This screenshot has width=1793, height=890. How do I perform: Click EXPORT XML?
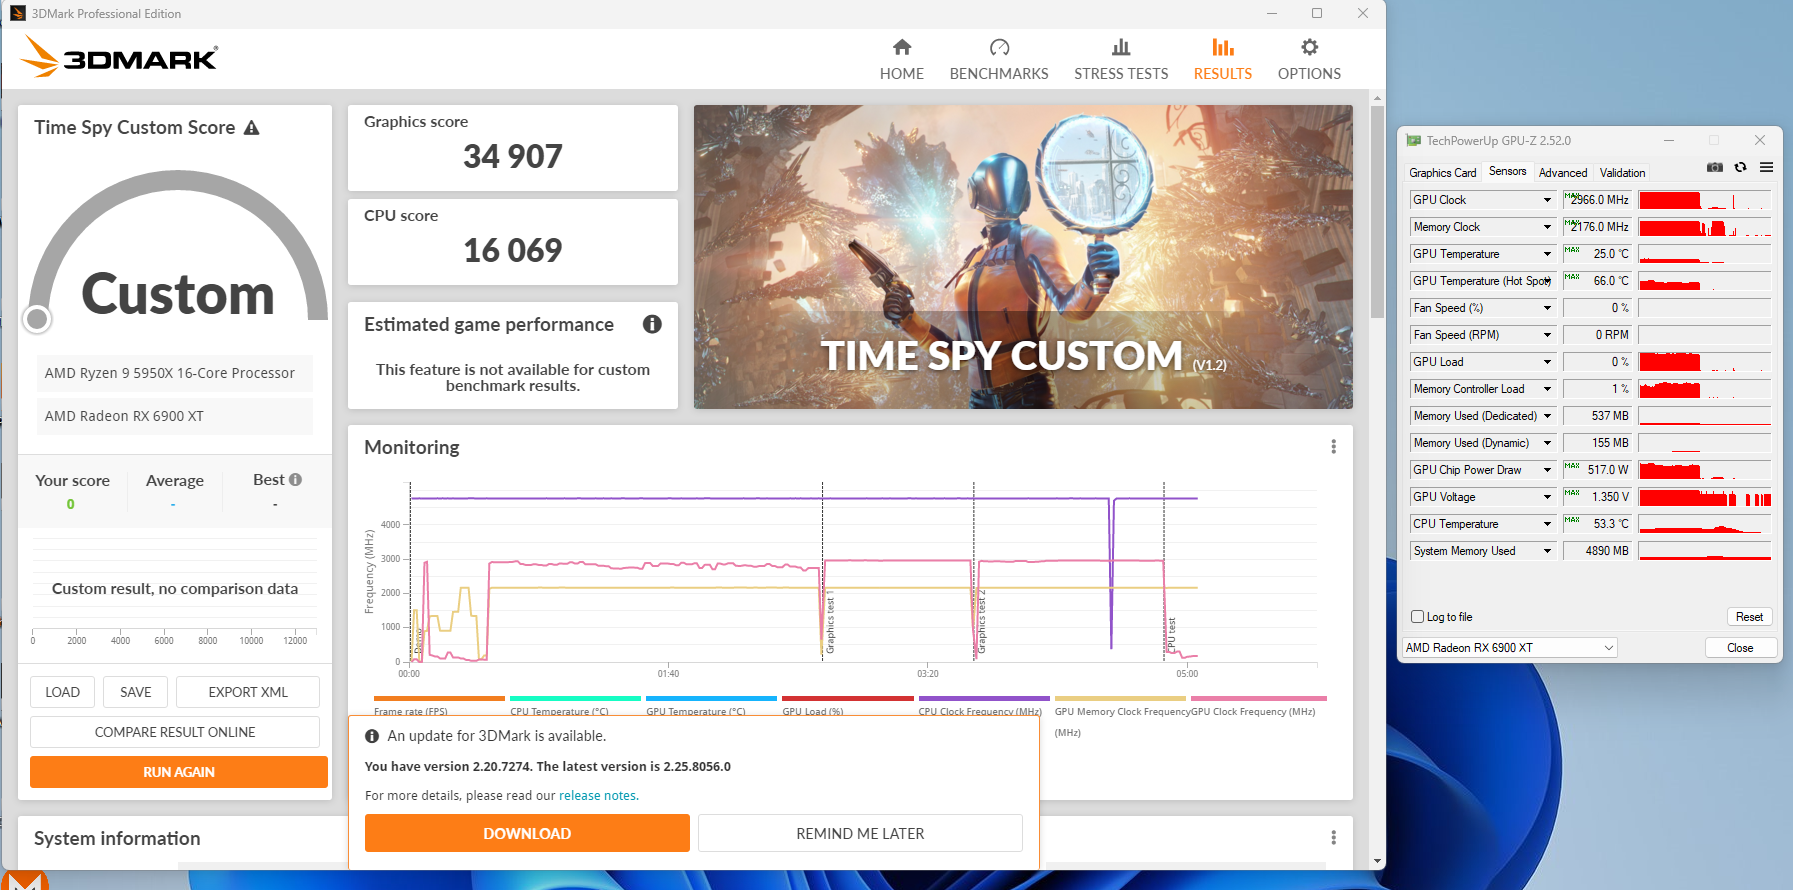coord(248,692)
